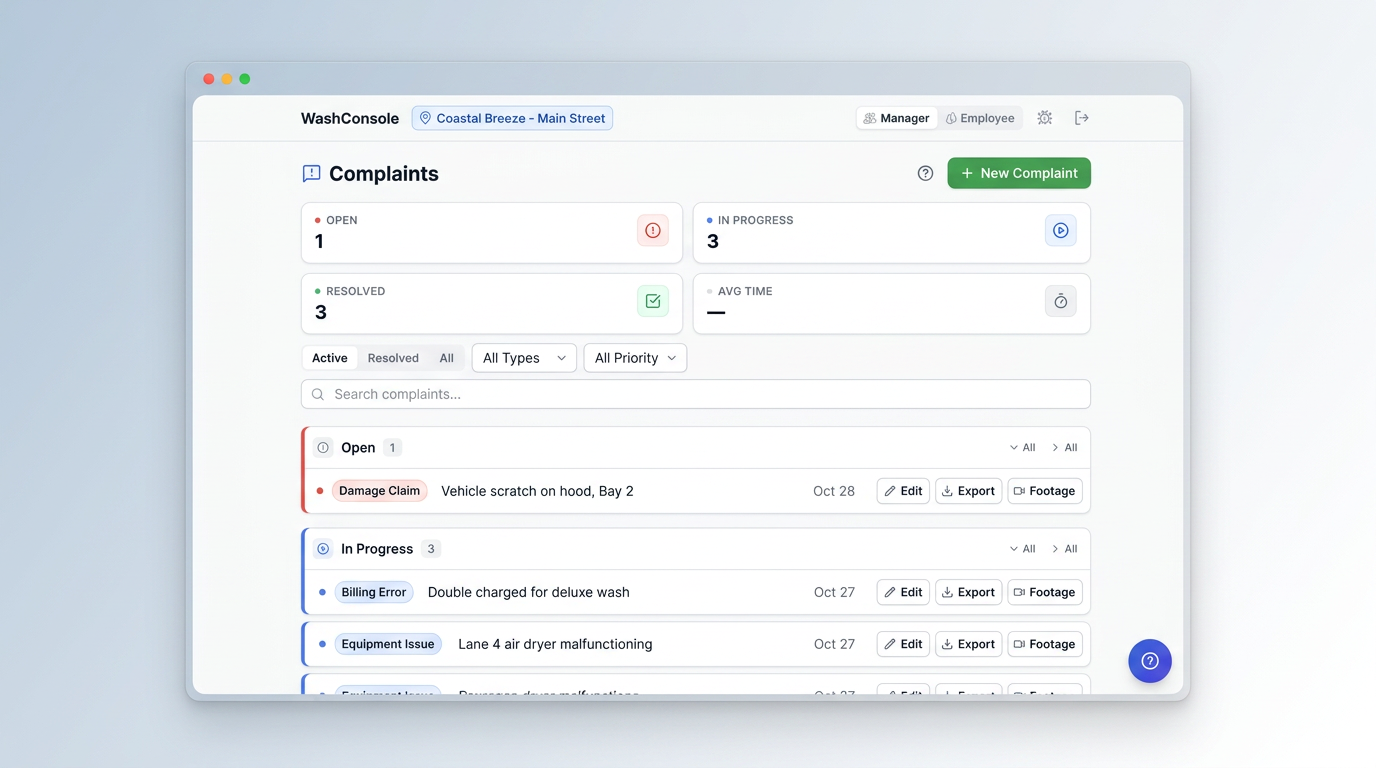Click the Open stat card
The width and height of the screenshot is (1376, 768).
[x=492, y=233]
